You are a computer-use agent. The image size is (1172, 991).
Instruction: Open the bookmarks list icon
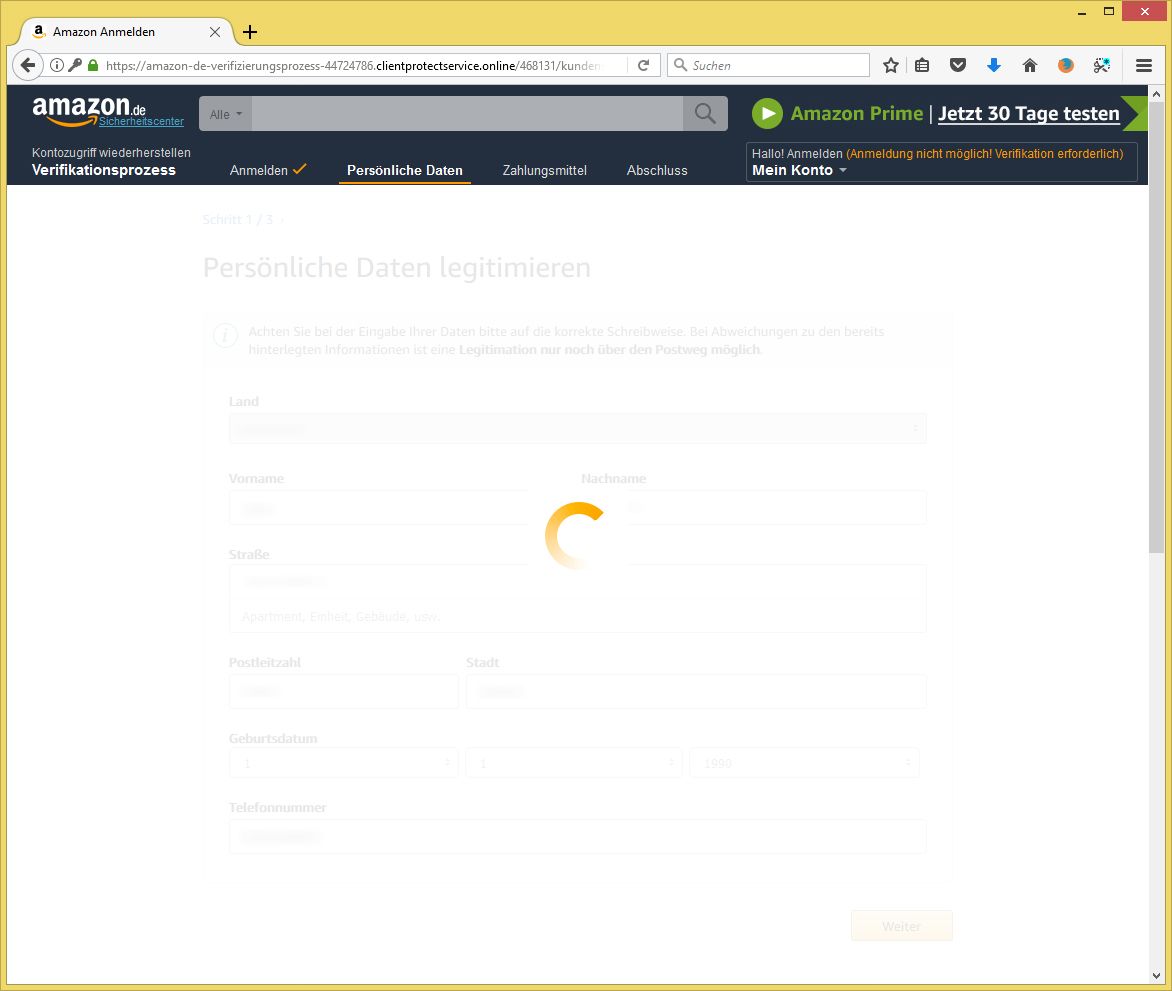coord(922,65)
